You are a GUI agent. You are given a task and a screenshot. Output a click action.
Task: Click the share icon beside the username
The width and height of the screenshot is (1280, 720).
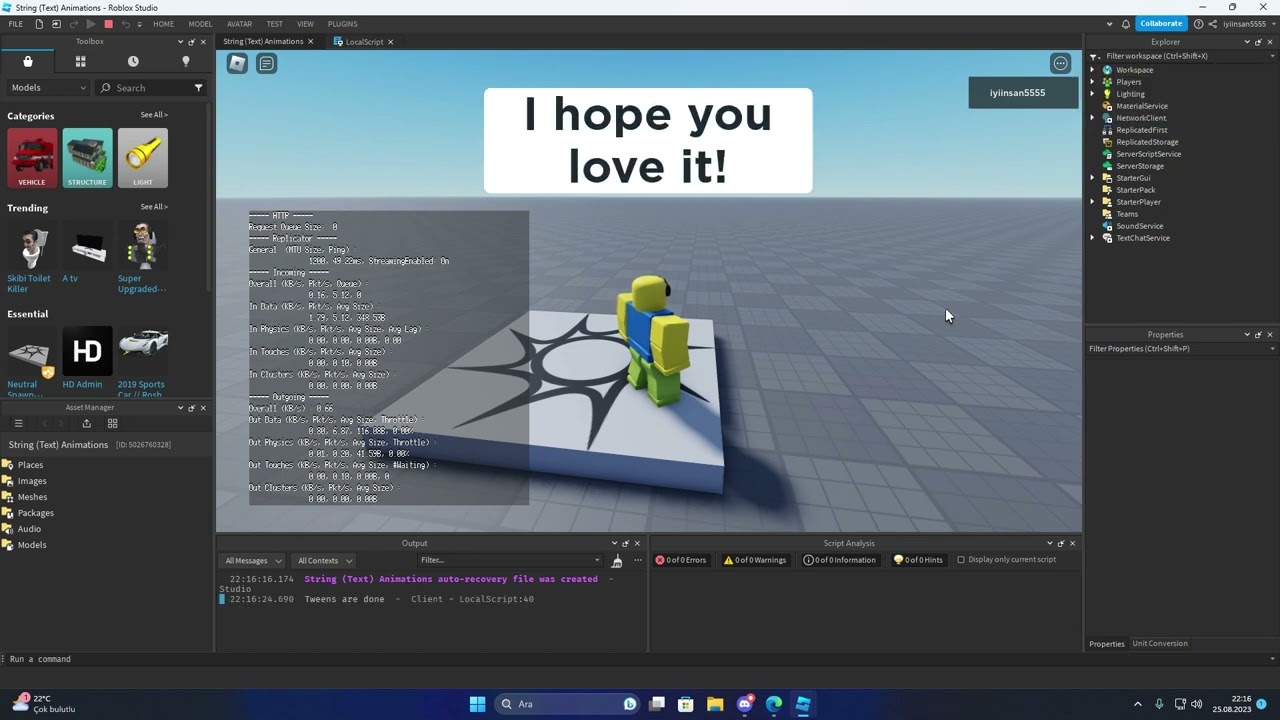(x=1212, y=24)
